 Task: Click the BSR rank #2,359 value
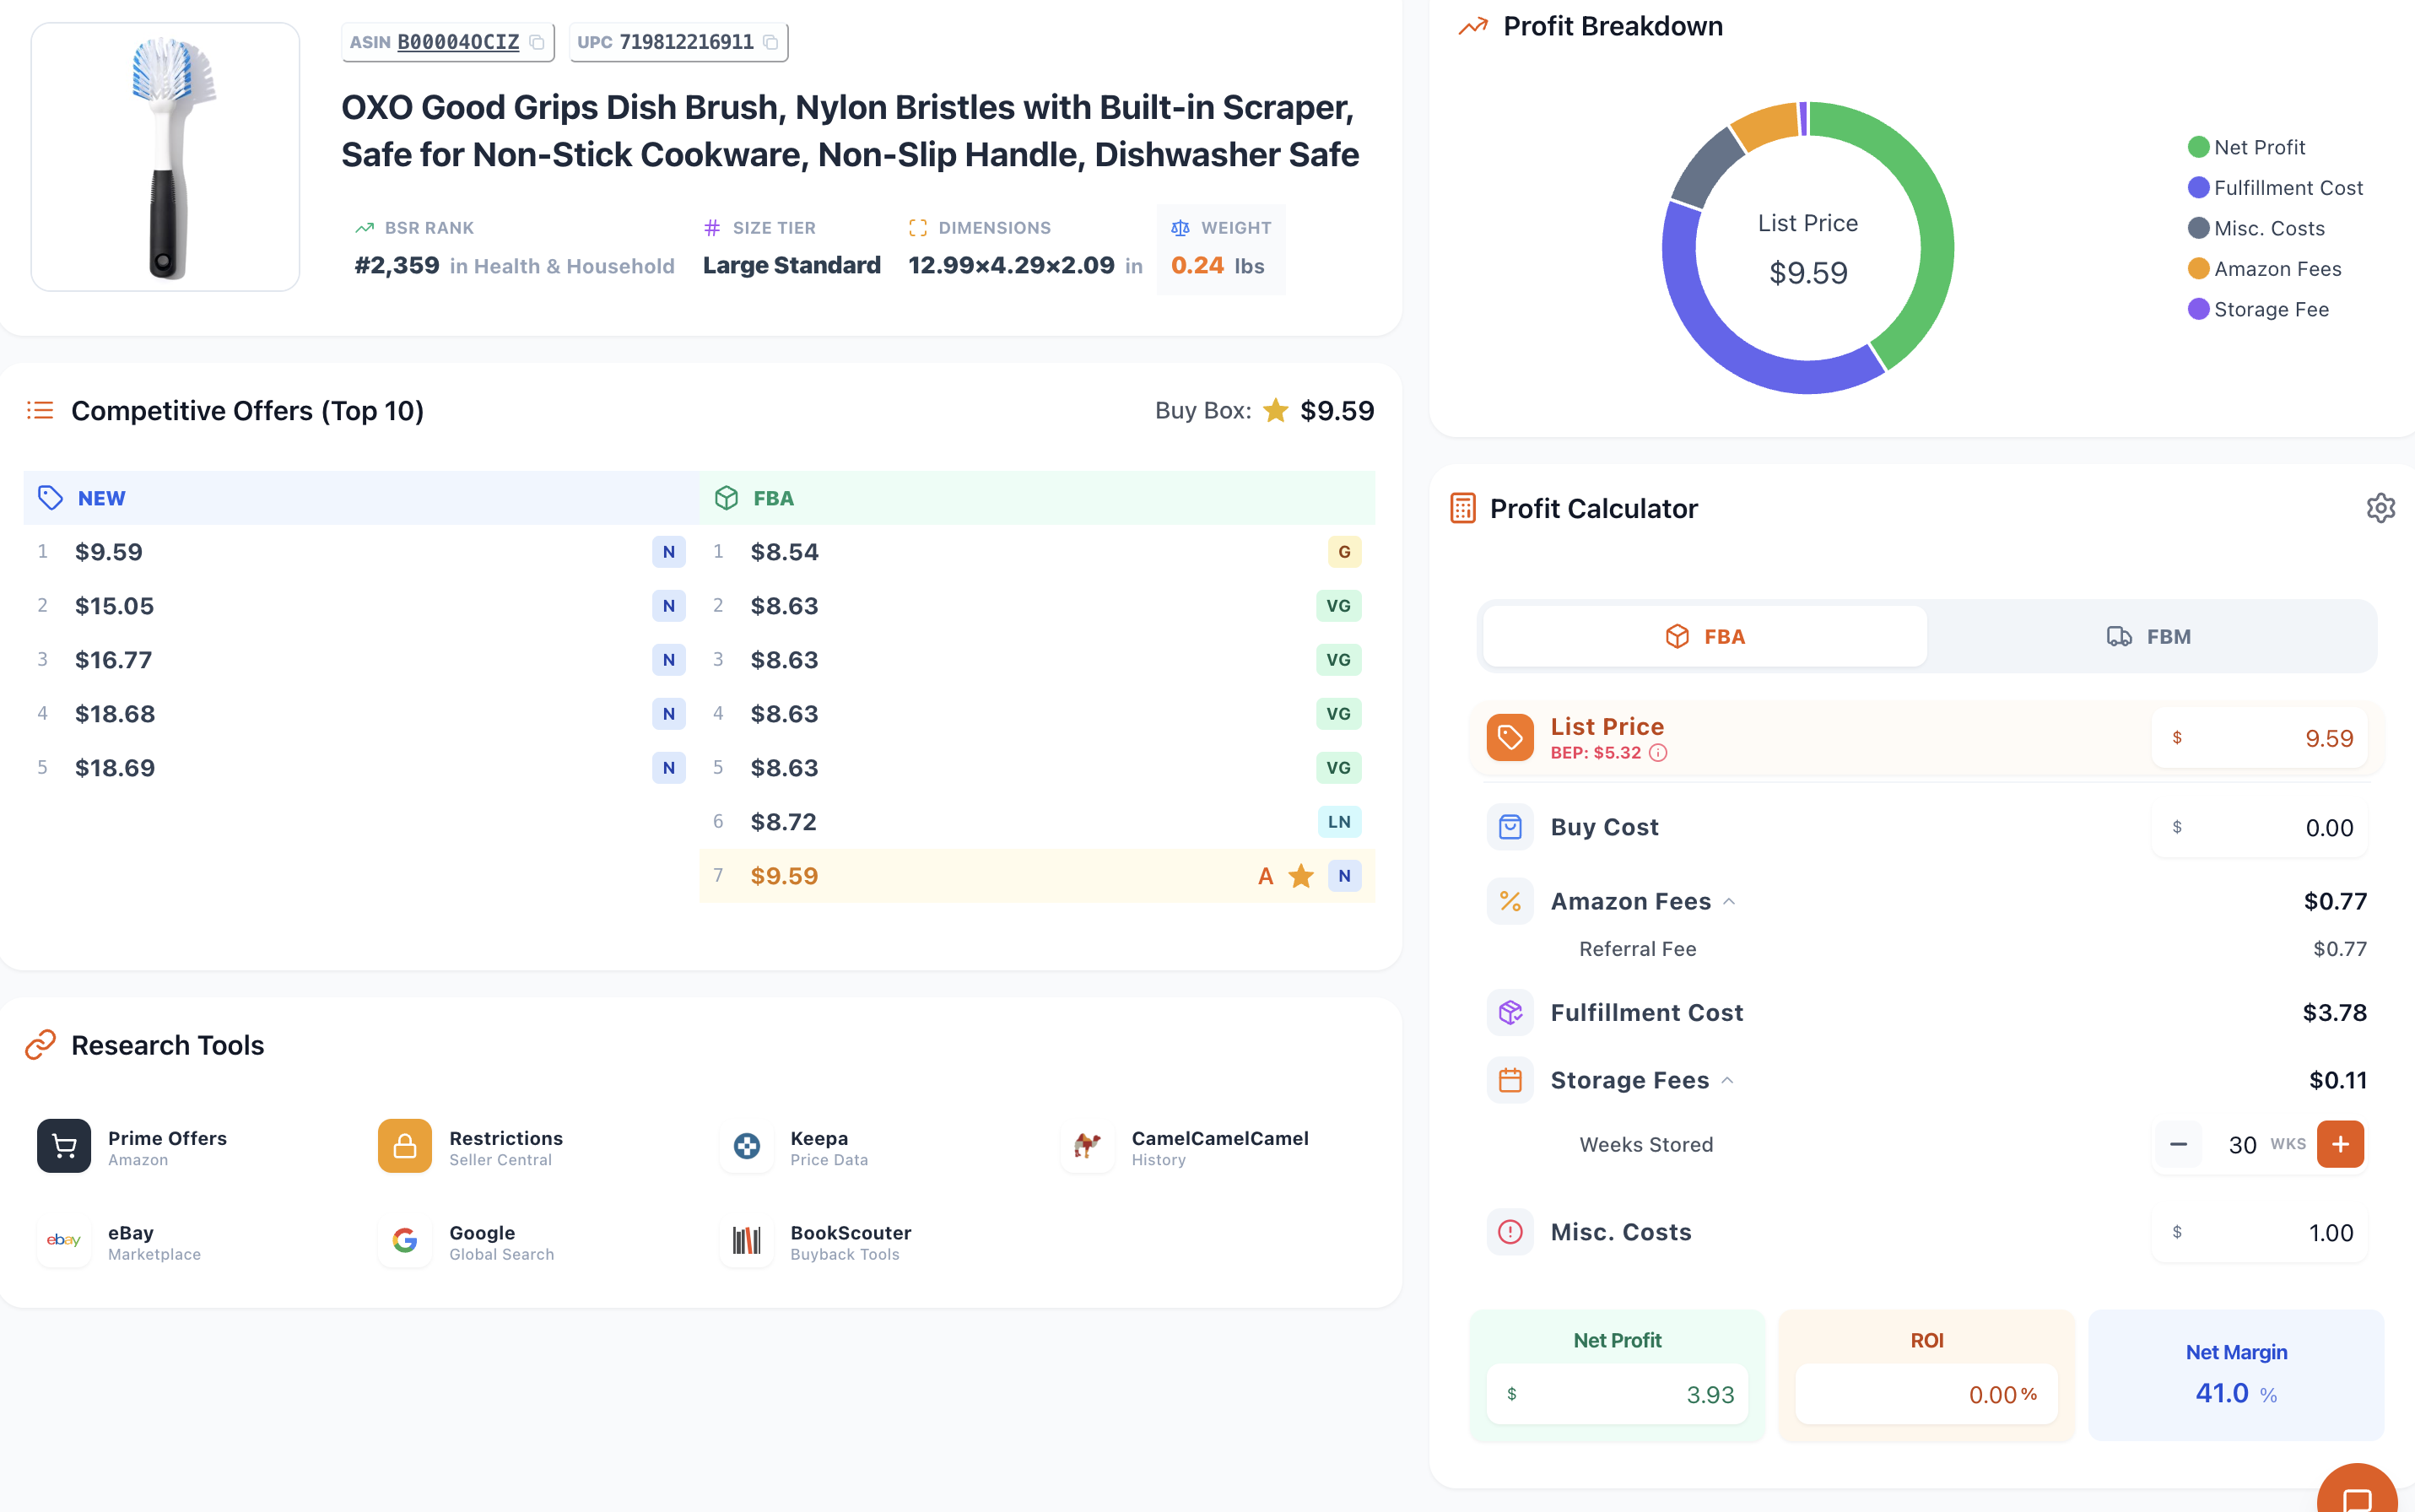tap(397, 266)
